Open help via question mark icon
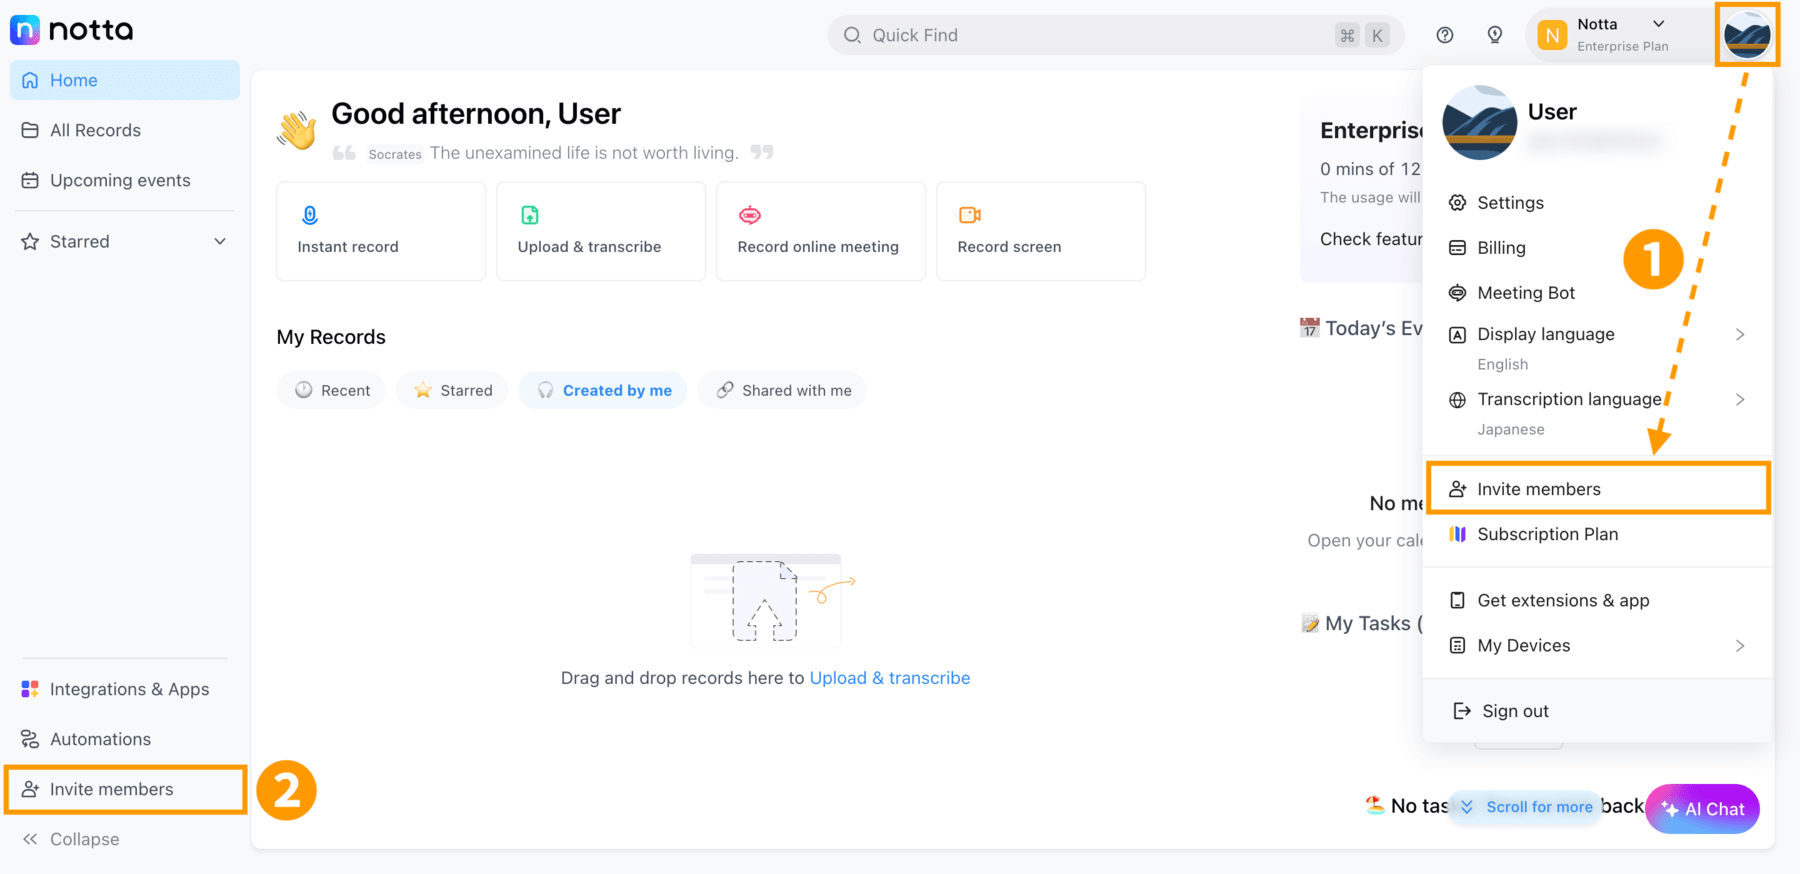 [x=1445, y=35]
